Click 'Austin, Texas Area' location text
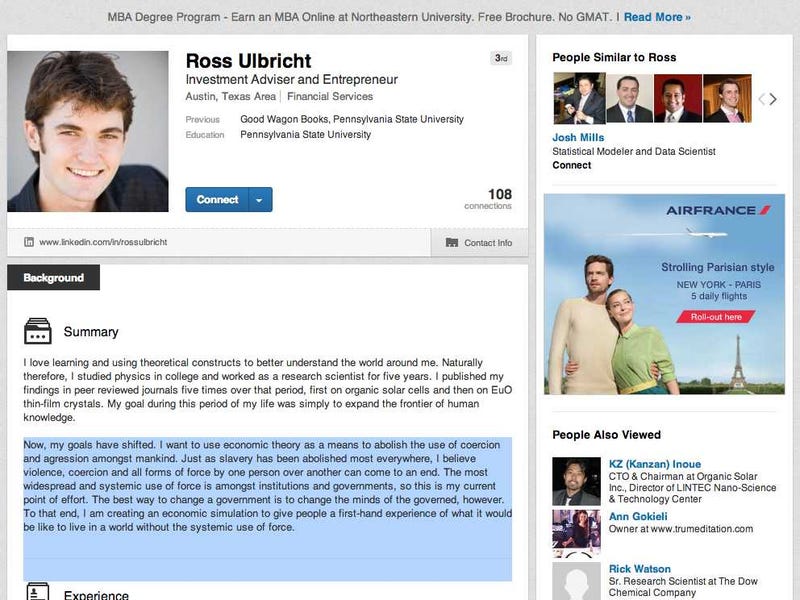Screen dimensions: 800x600 (x=231, y=96)
